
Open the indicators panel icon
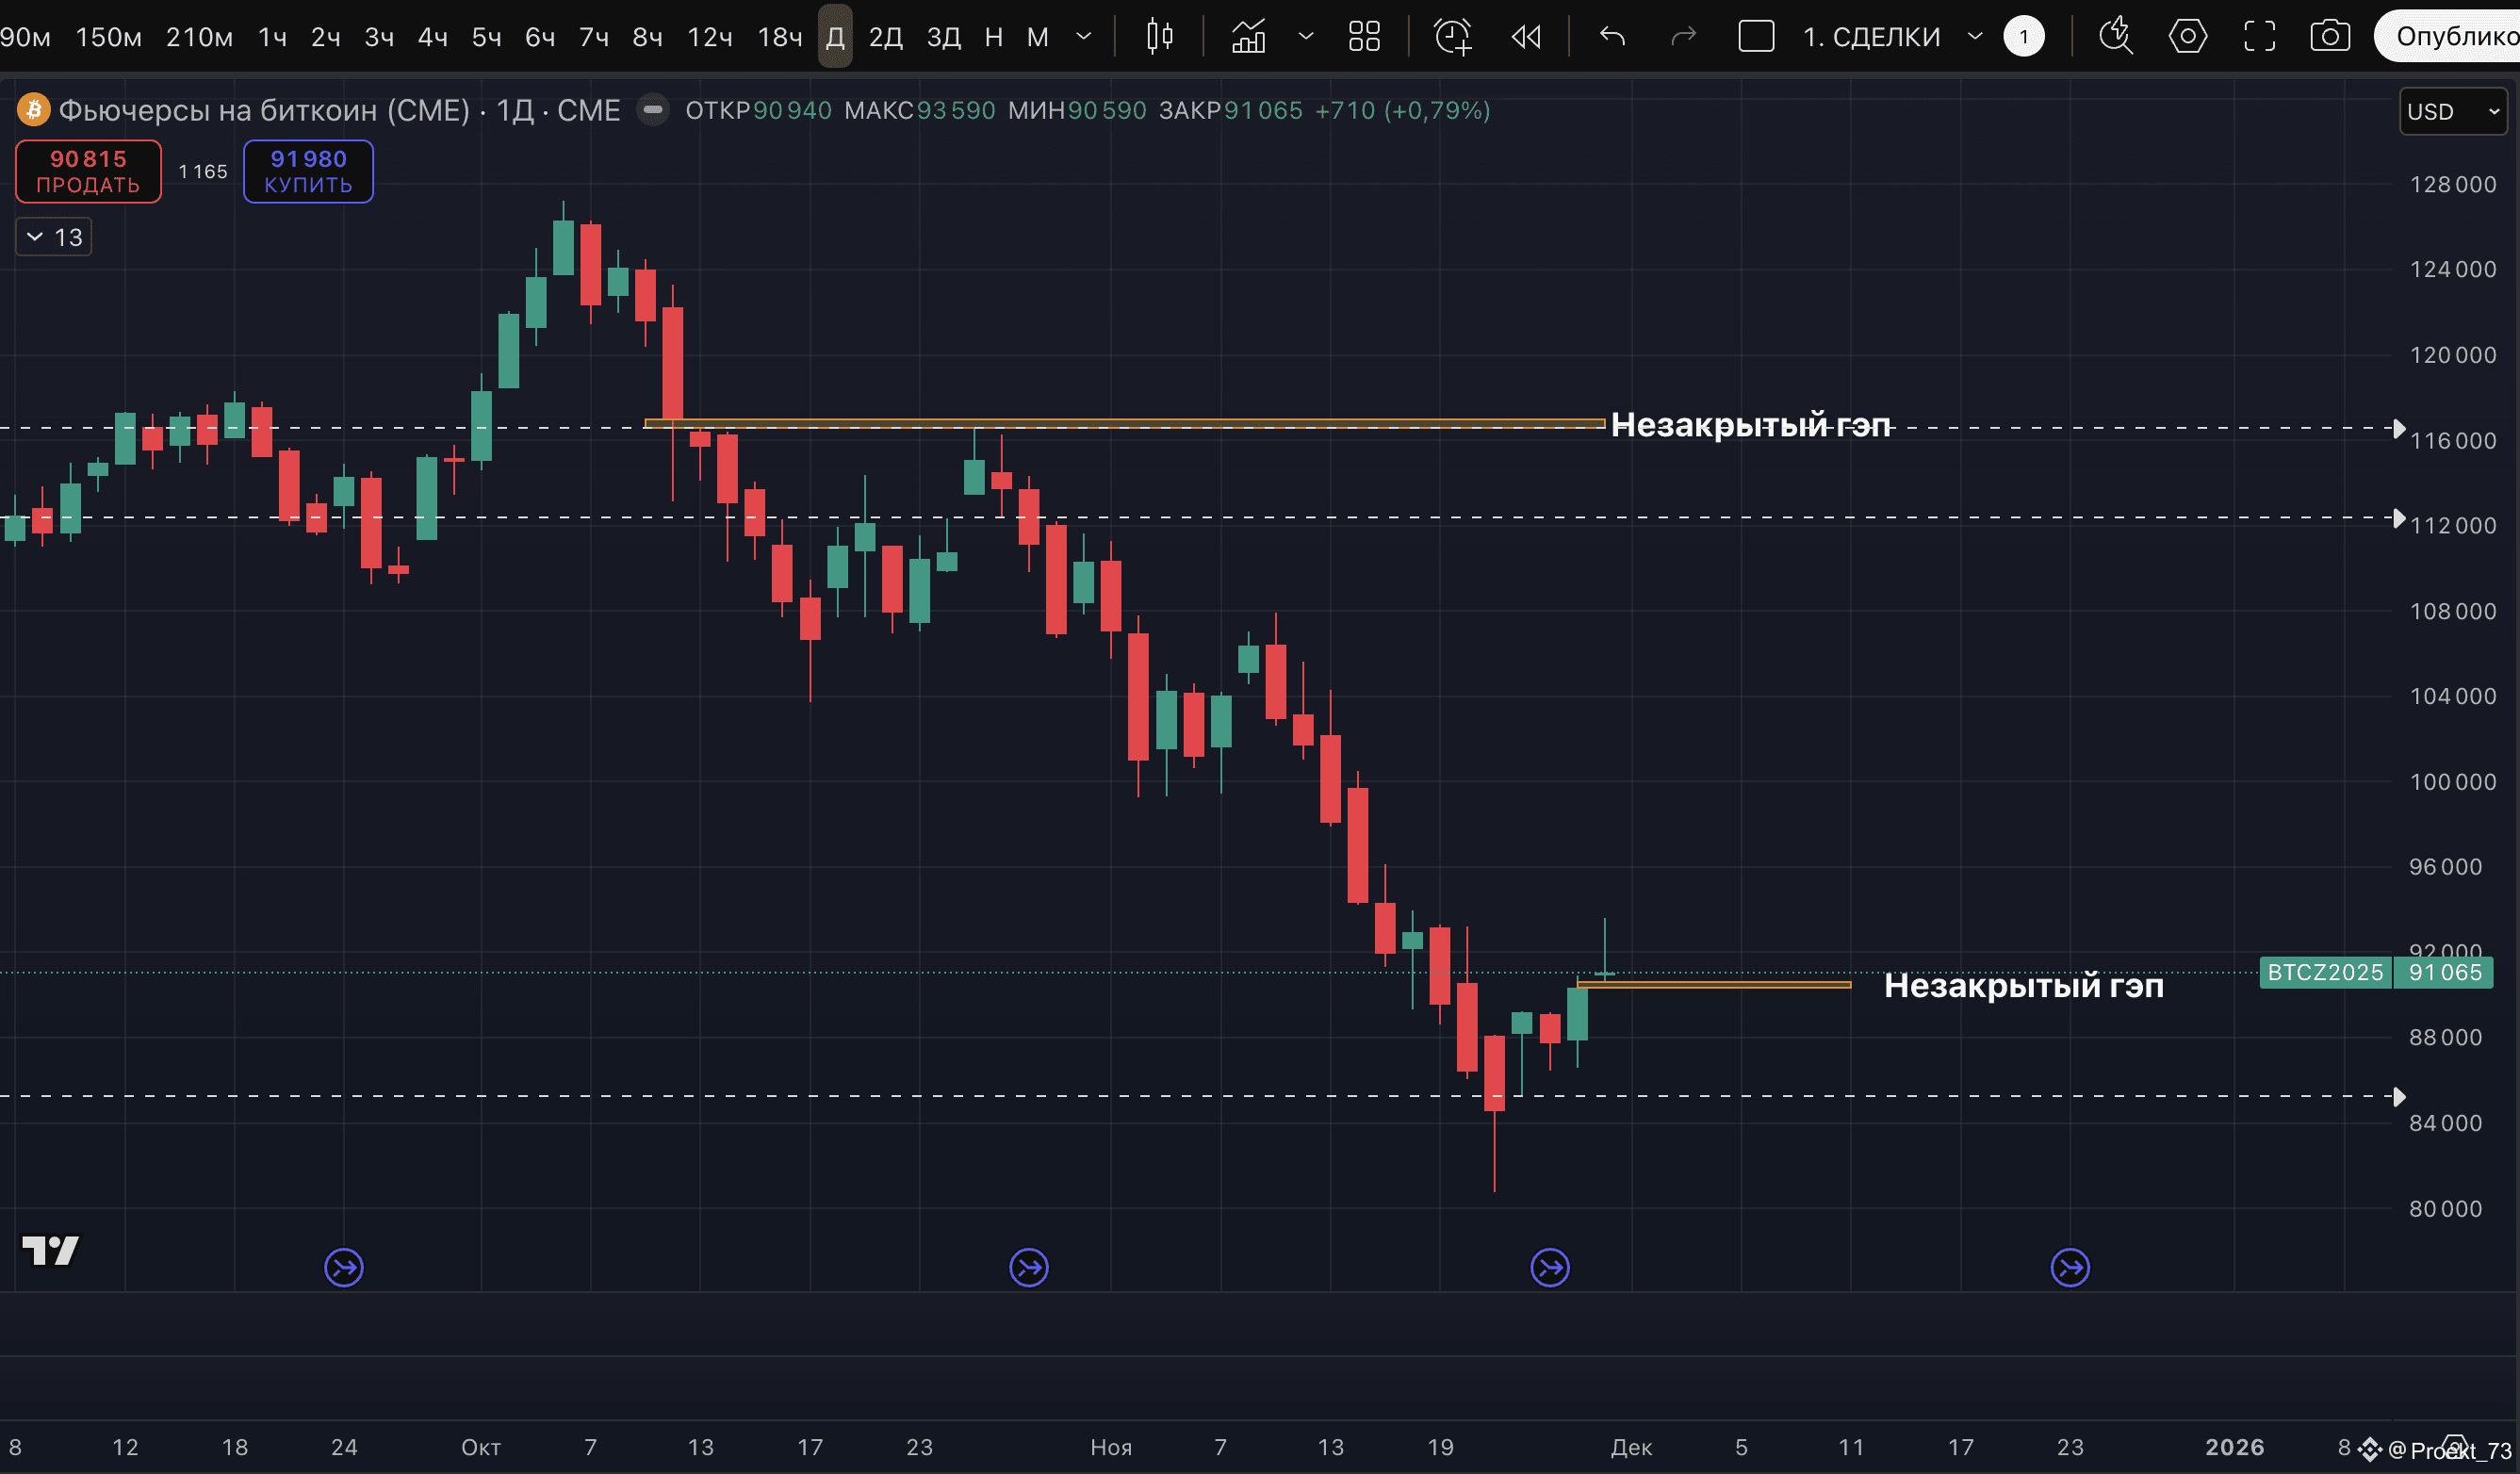pyautogui.click(x=1248, y=37)
